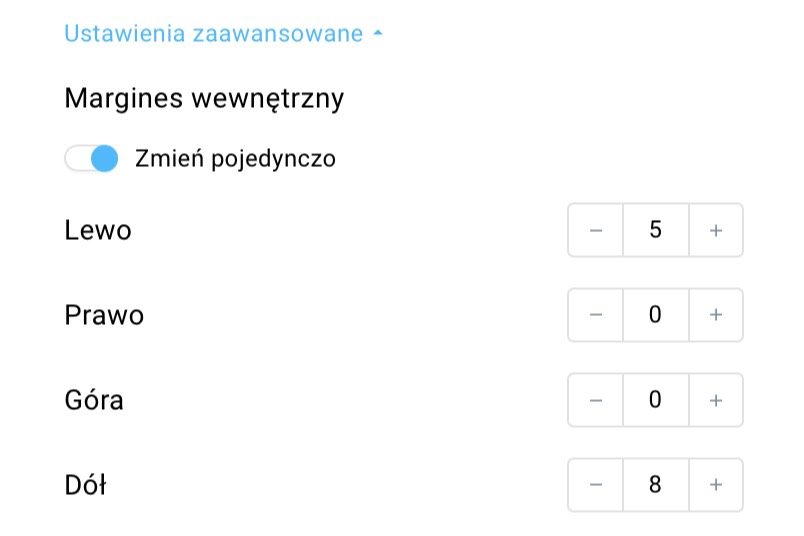Decrease the Prawo margin with minus
This screenshot has height=536, width=804.
coord(595,315)
